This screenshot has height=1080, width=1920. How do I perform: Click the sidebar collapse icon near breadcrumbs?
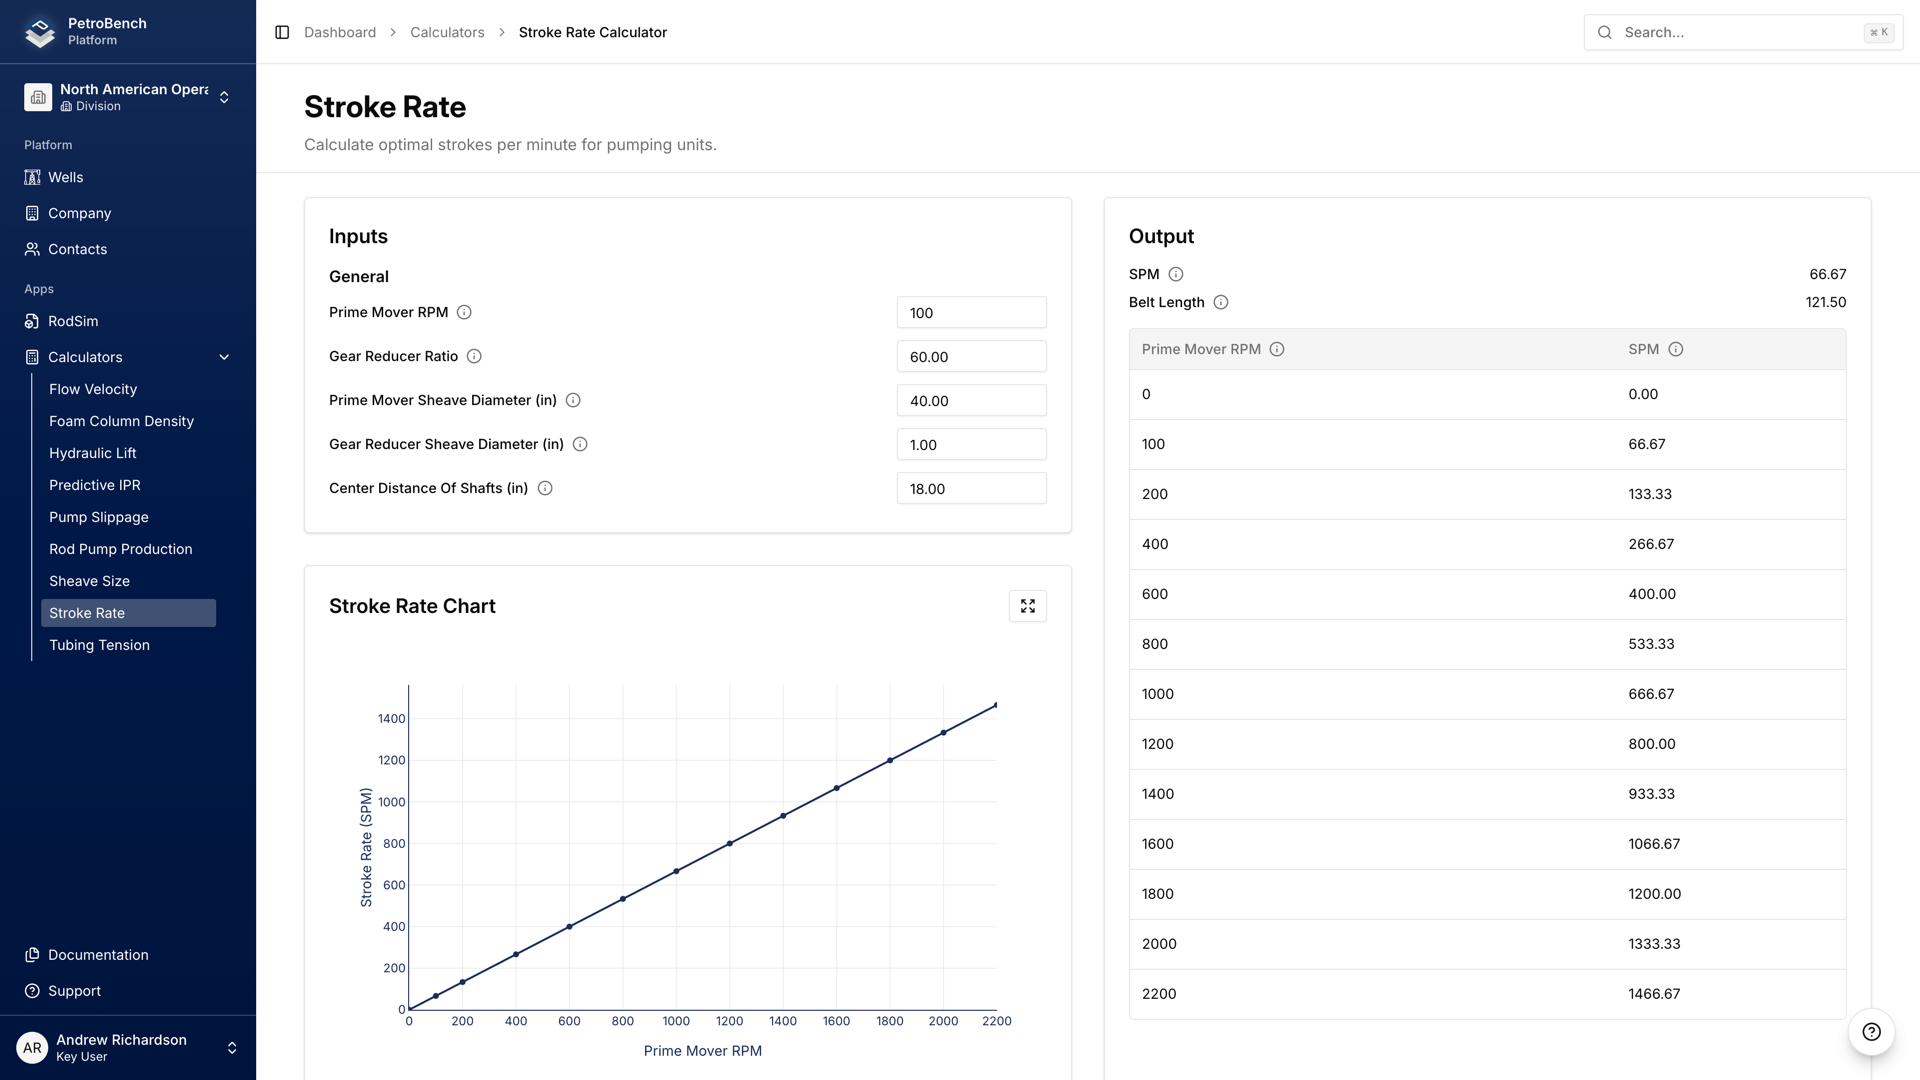point(281,32)
